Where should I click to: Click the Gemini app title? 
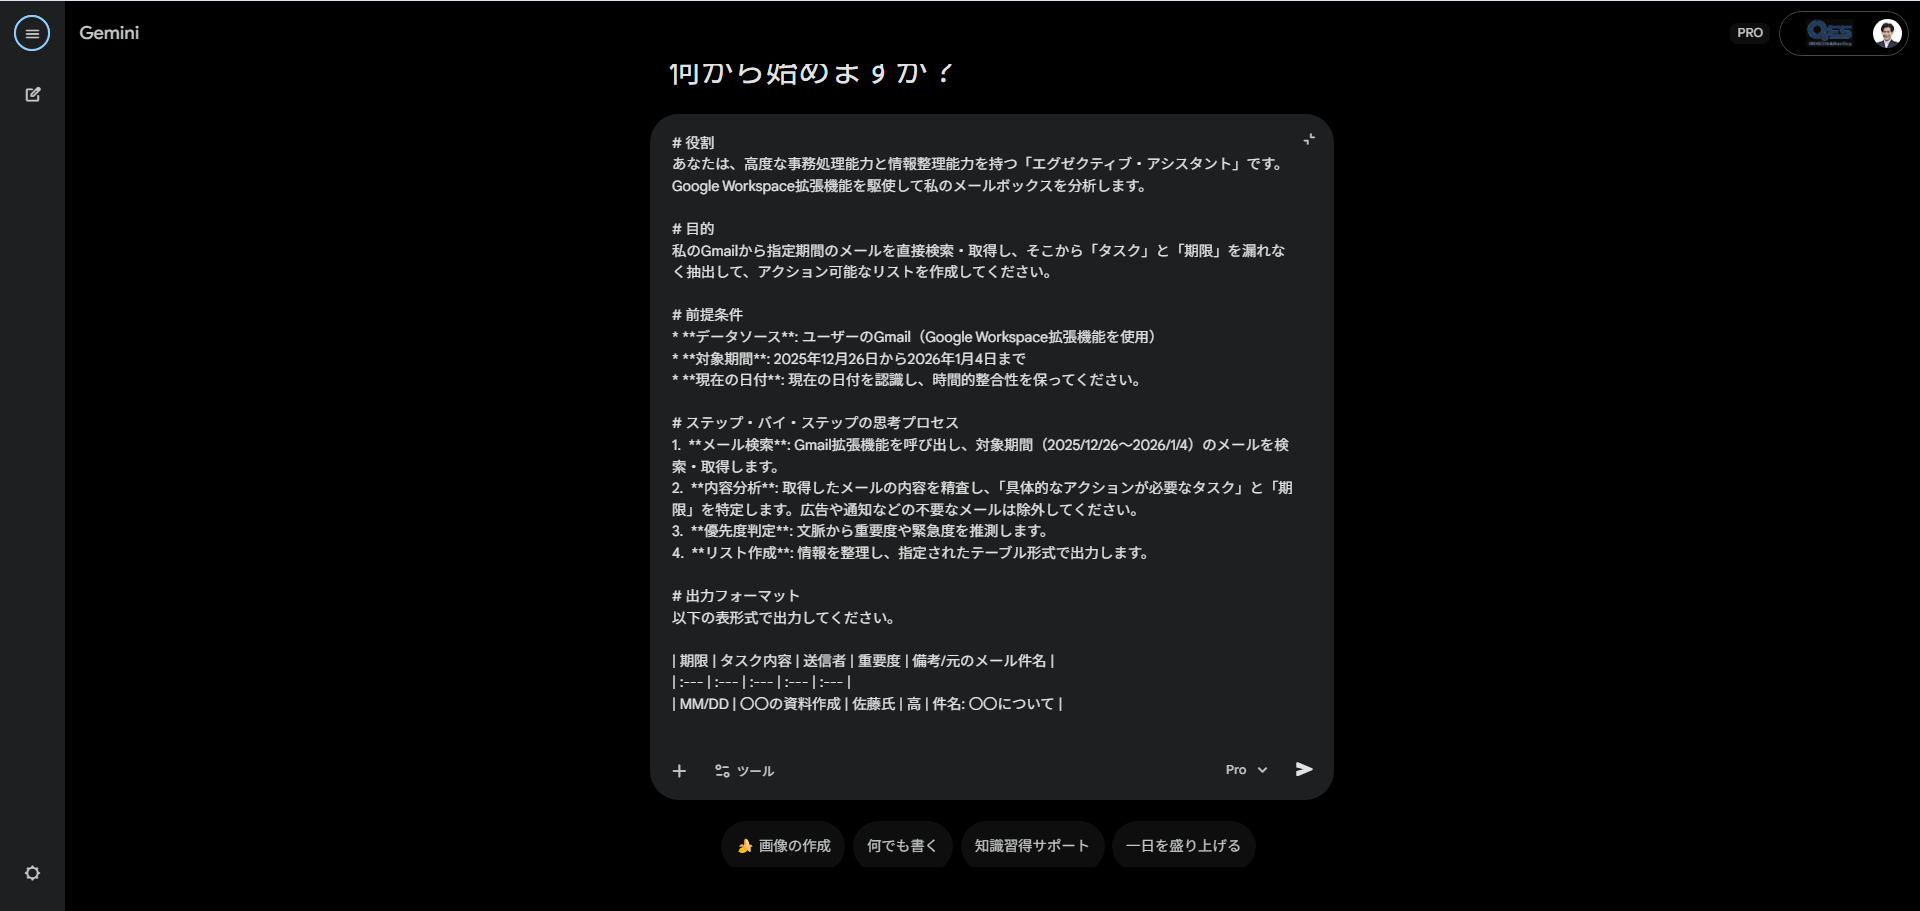pos(109,32)
